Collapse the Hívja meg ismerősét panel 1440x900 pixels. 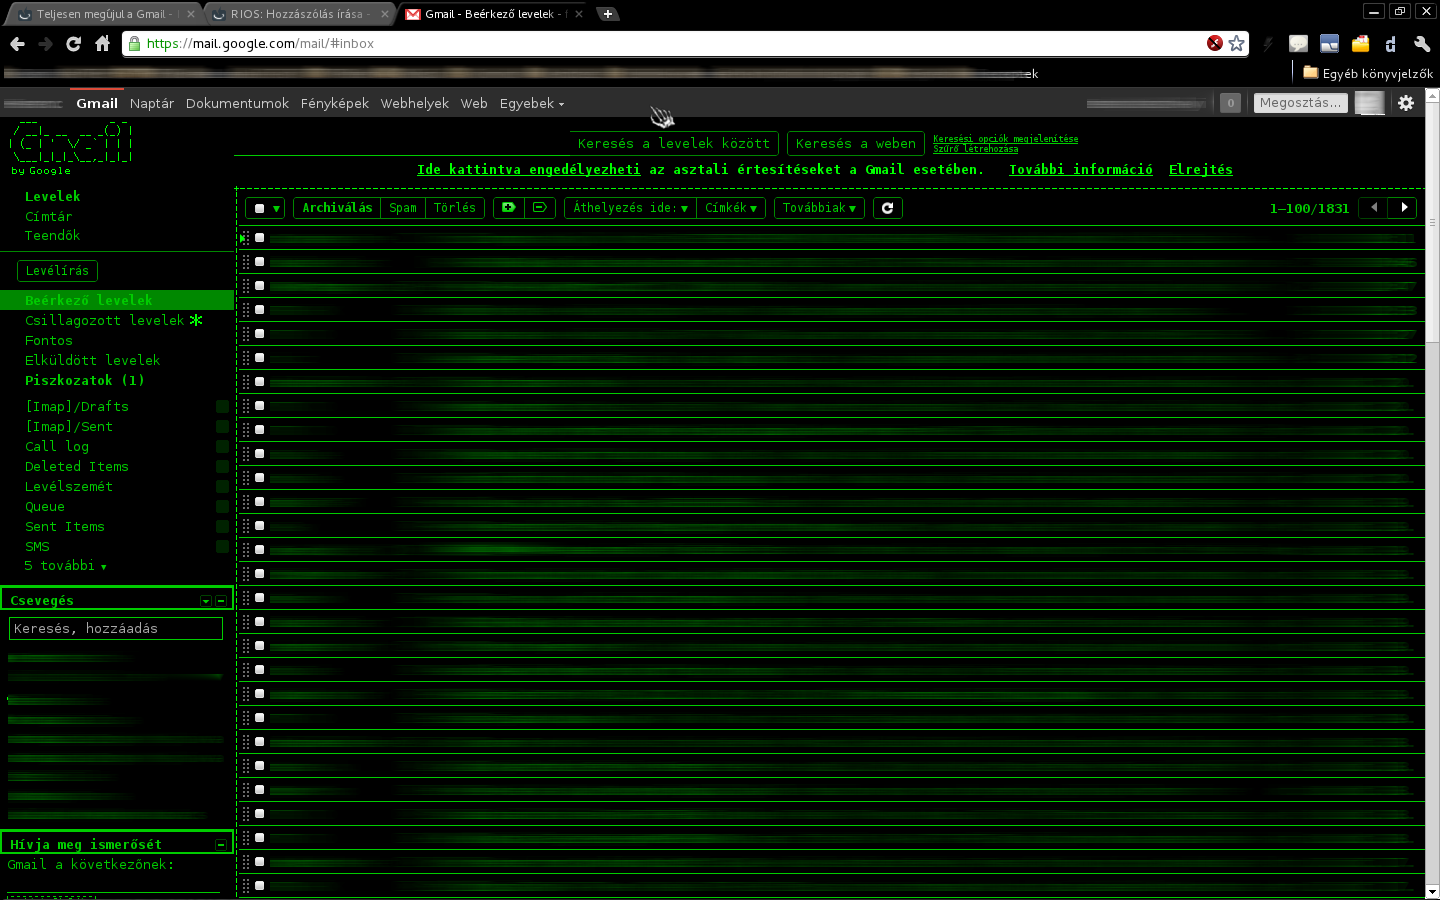pos(221,845)
